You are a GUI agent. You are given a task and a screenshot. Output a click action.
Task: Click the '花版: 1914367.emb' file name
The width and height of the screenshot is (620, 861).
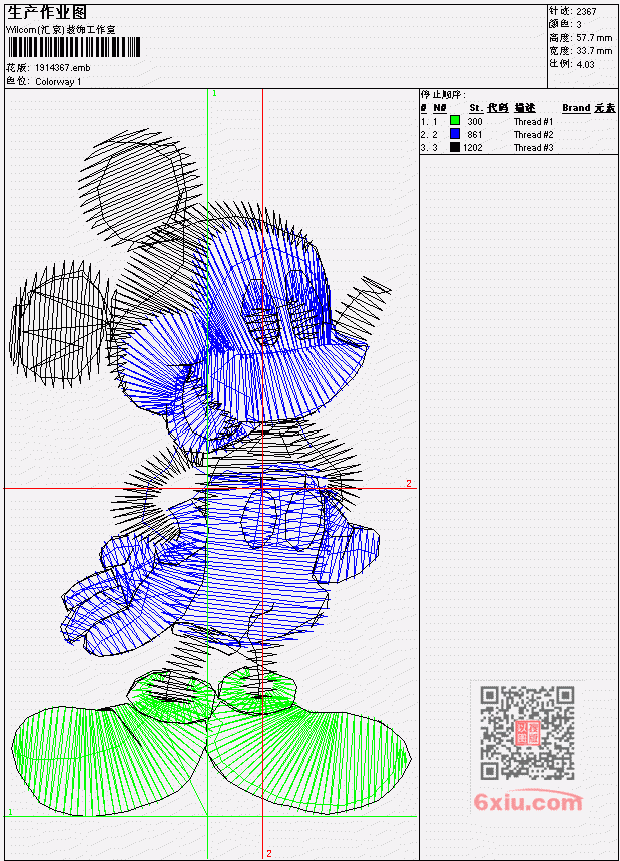coord(48,68)
